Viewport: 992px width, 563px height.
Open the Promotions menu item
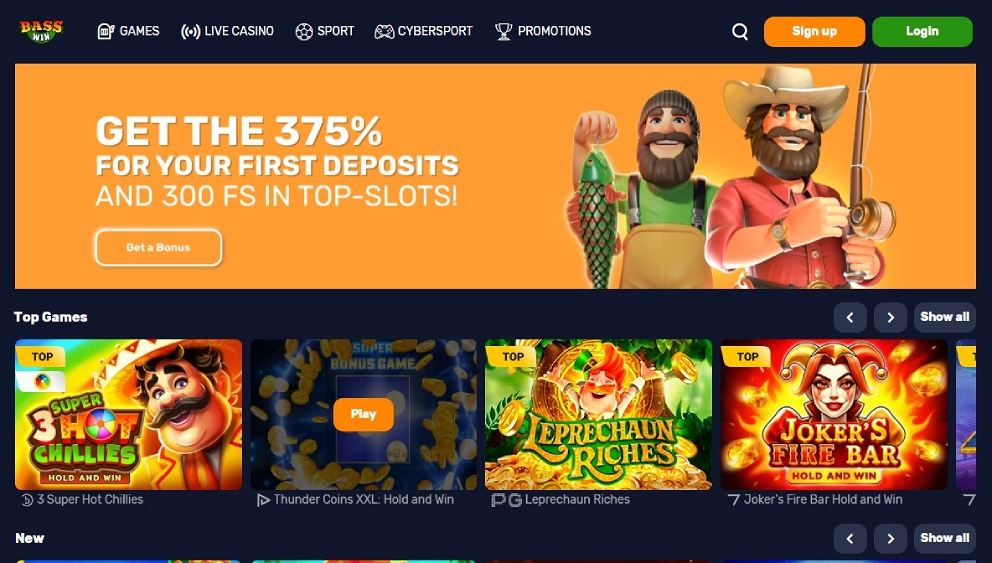543,31
